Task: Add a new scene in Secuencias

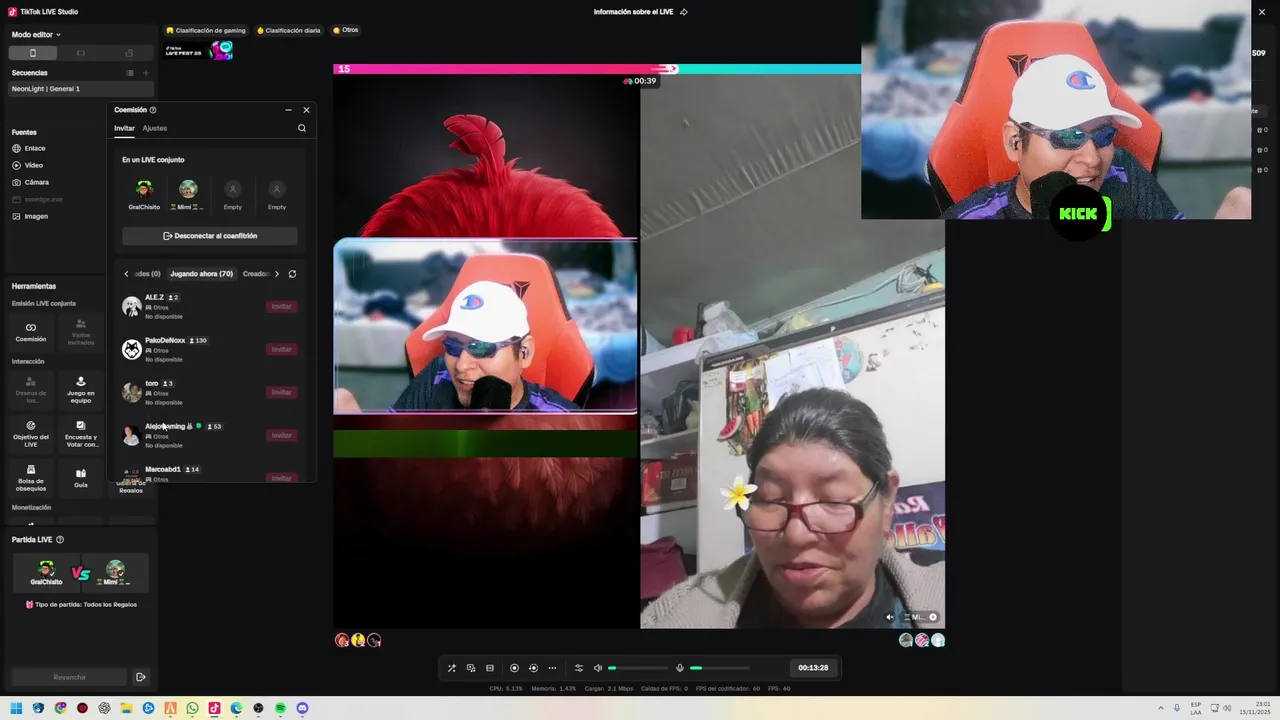Action: pyautogui.click(x=146, y=73)
